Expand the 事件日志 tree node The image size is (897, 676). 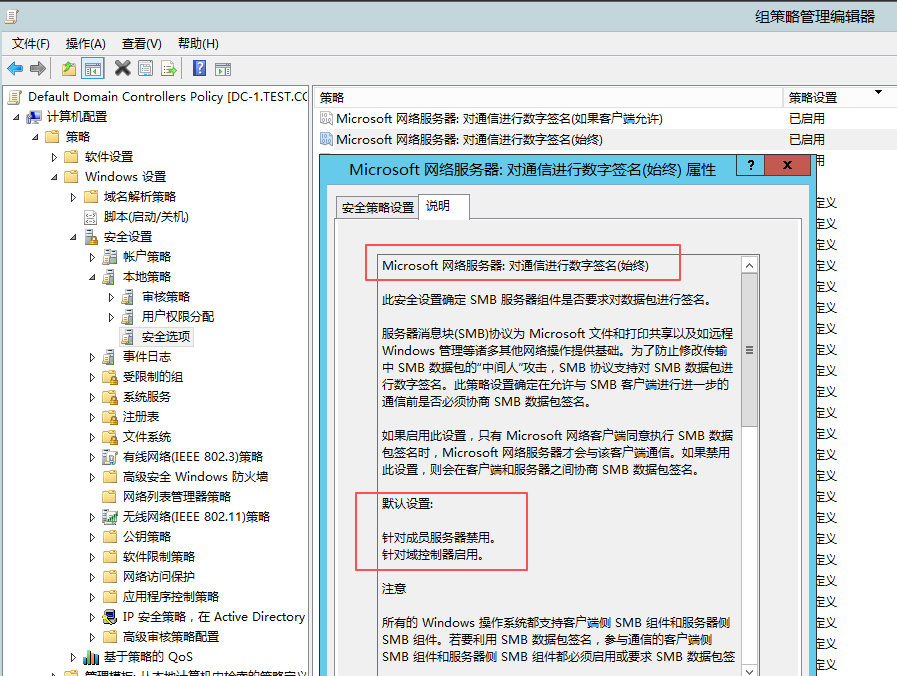click(93, 357)
